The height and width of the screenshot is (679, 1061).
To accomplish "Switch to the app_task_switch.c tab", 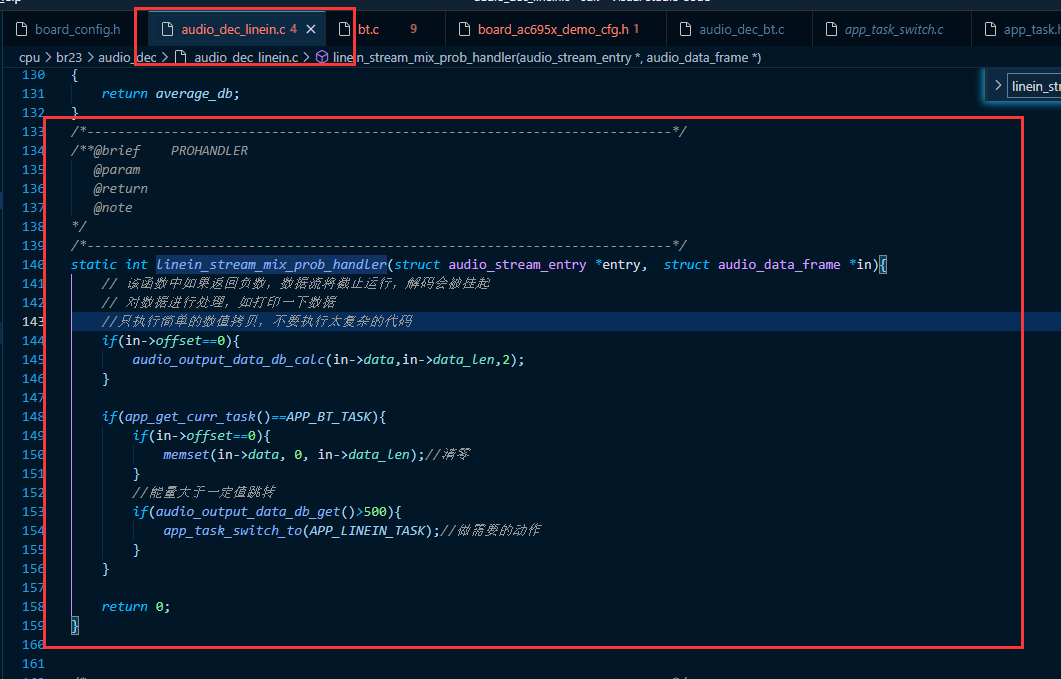I will click(x=894, y=29).
